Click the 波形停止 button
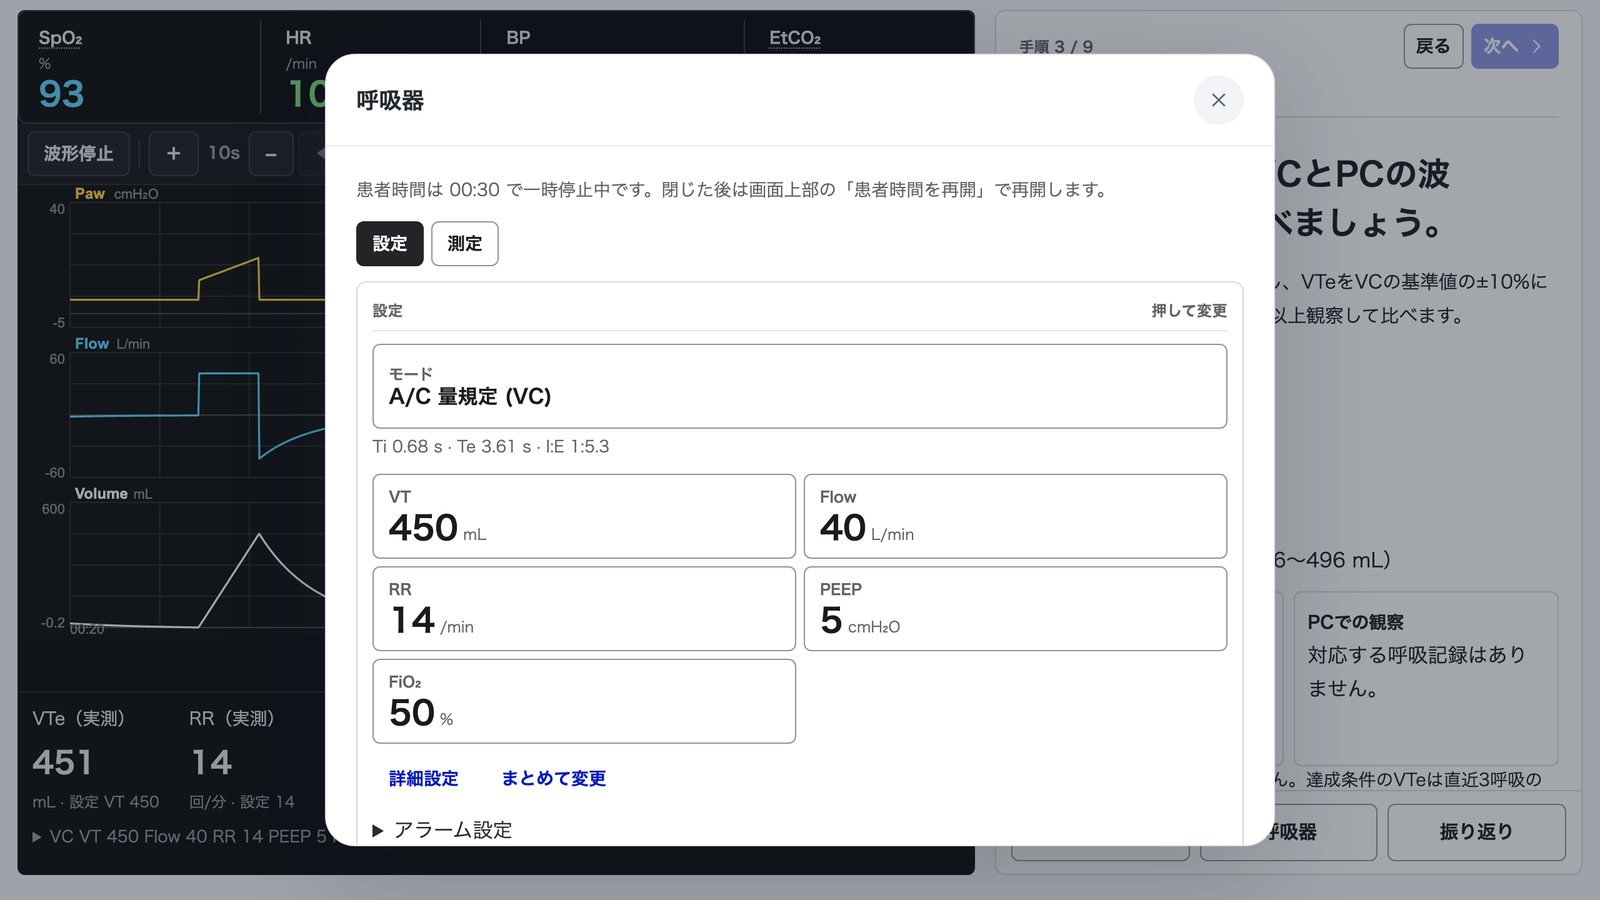This screenshot has height=900, width=1600. click(x=78, y=153)
